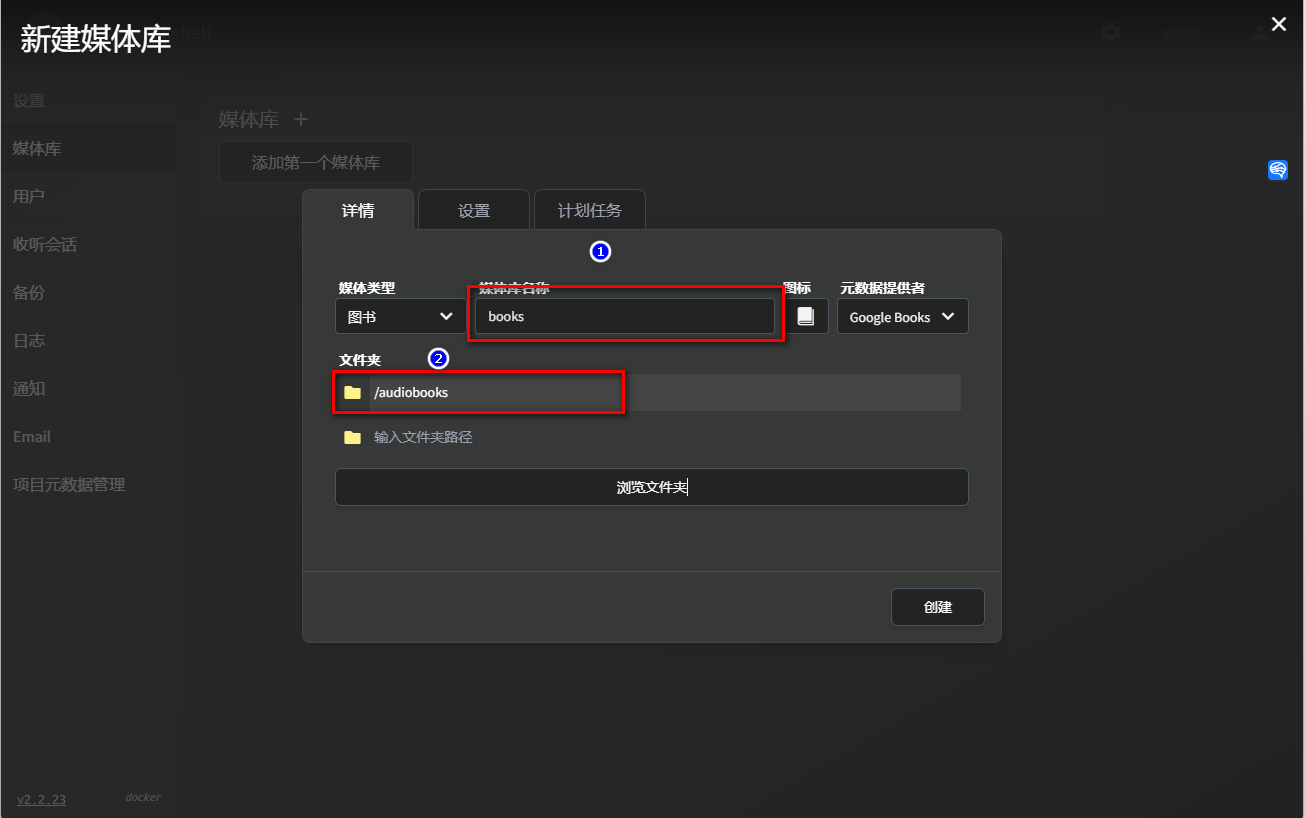1306x818 pixels.
Task: Click the folder icon beside /audiobooks
Action: pyautogui.click(x=352, y=392)
